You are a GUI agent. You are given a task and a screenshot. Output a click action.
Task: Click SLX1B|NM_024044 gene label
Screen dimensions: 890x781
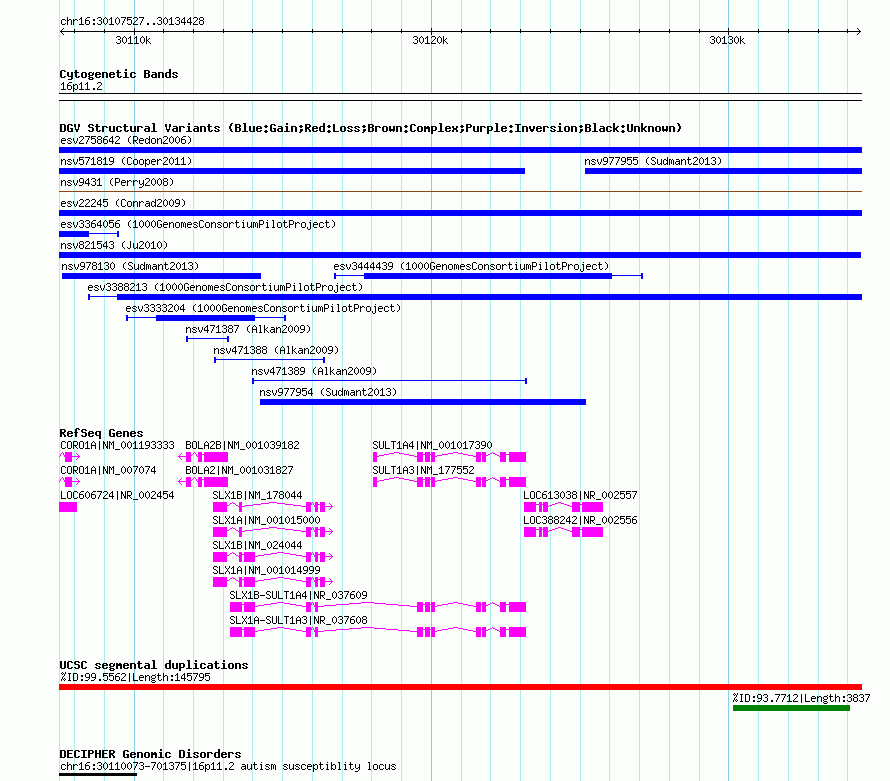point(257,545)
